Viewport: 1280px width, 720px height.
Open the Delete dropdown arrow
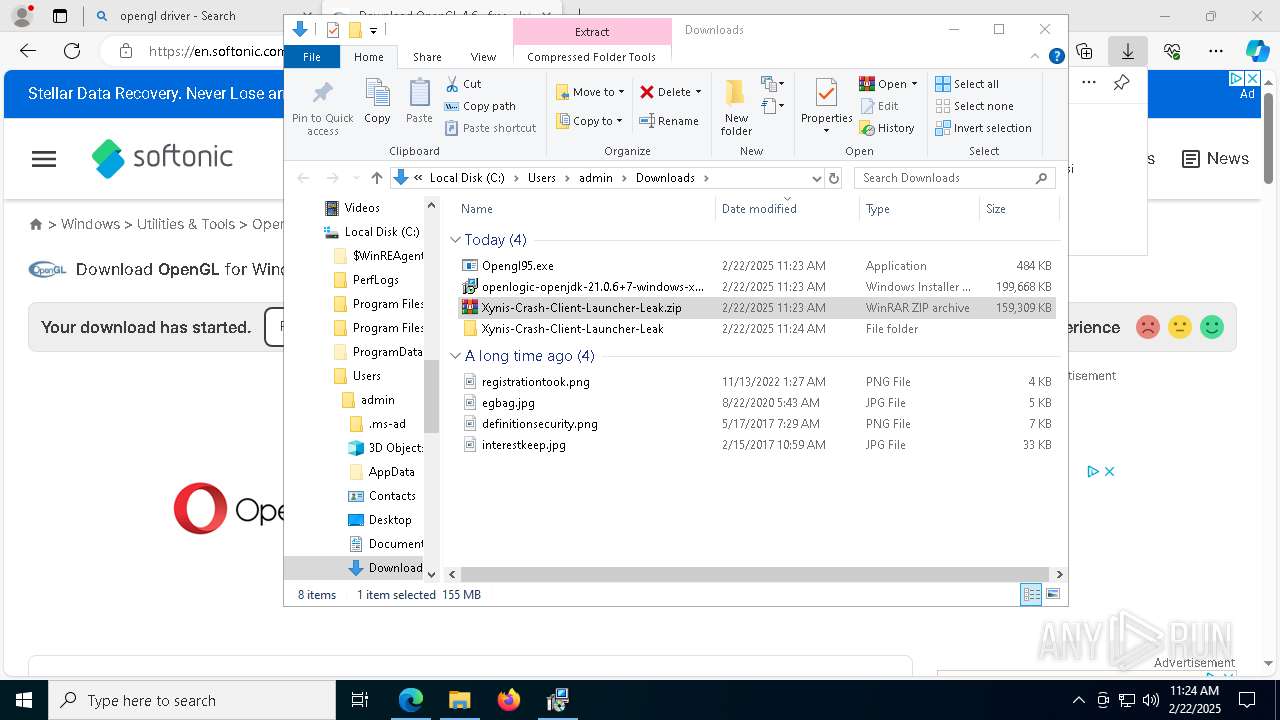[698, 92]
